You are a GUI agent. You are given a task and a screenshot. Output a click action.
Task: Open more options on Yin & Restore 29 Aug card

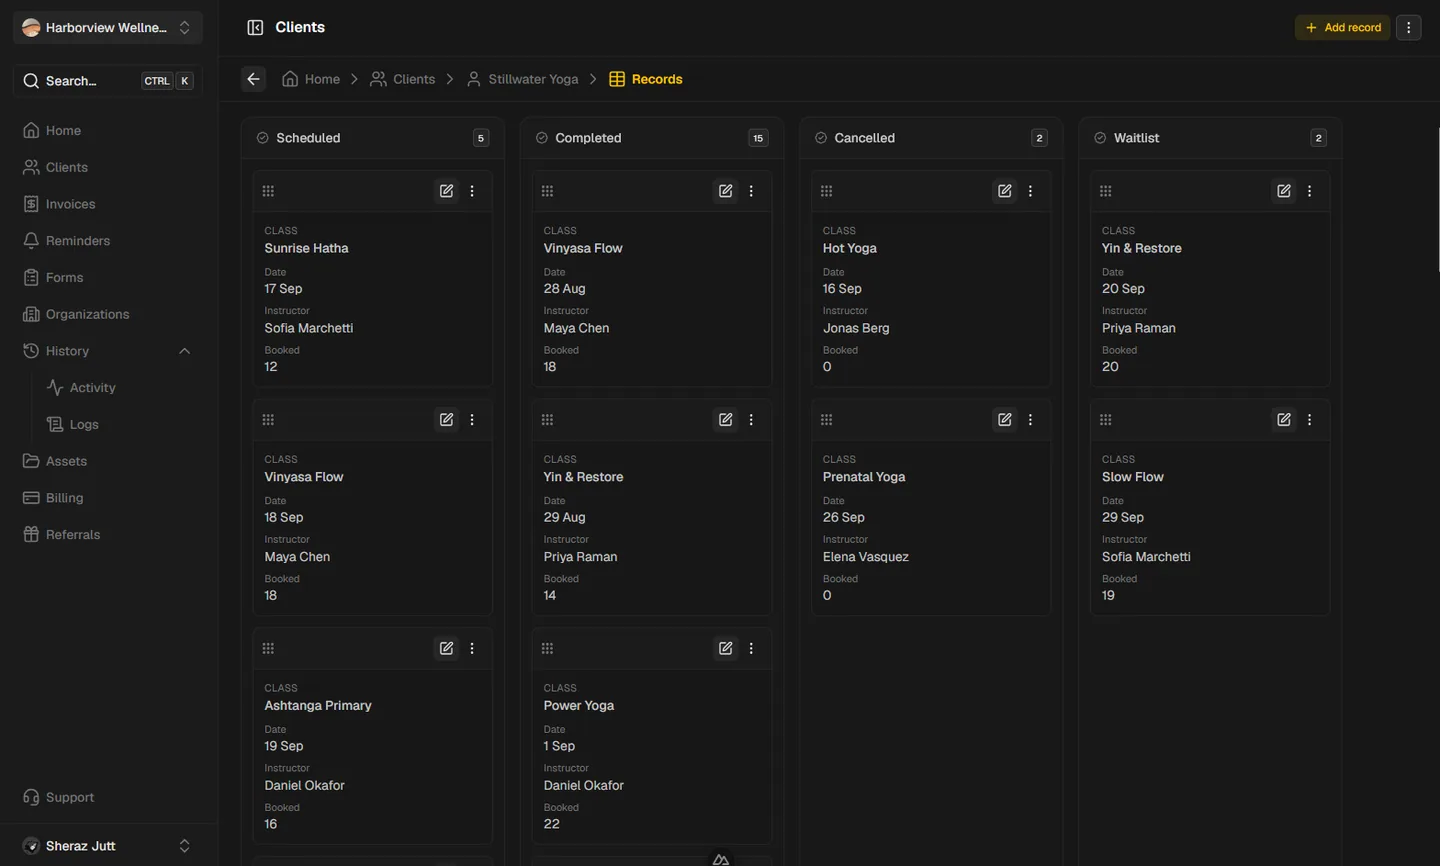click(751, 420)
